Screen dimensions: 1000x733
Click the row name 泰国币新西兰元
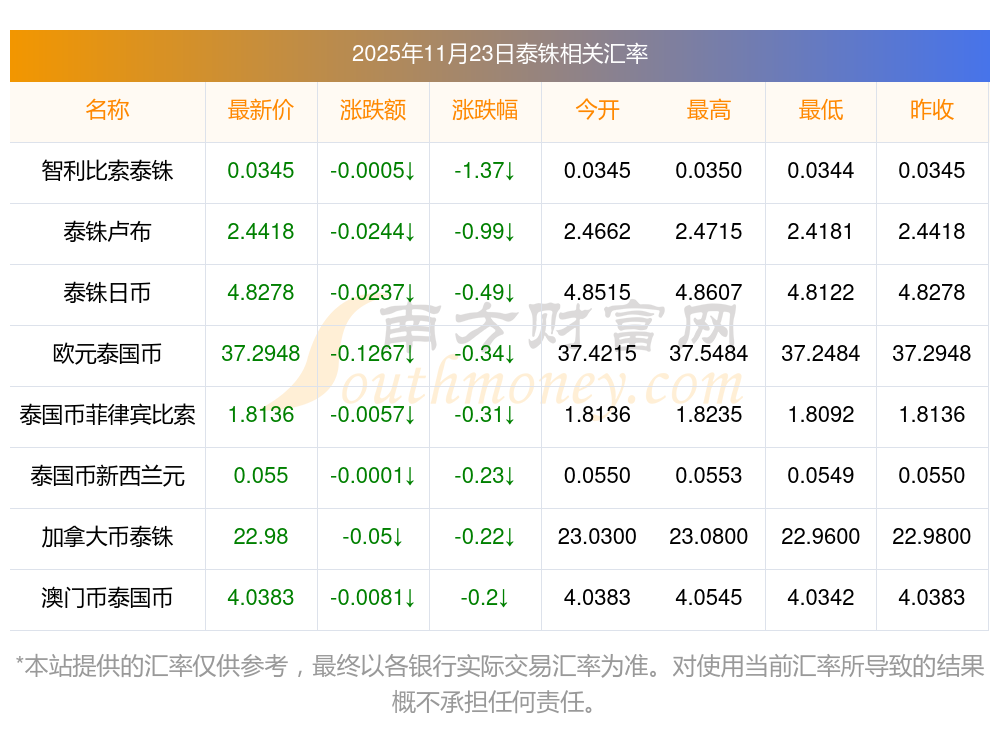coord(107,476)
